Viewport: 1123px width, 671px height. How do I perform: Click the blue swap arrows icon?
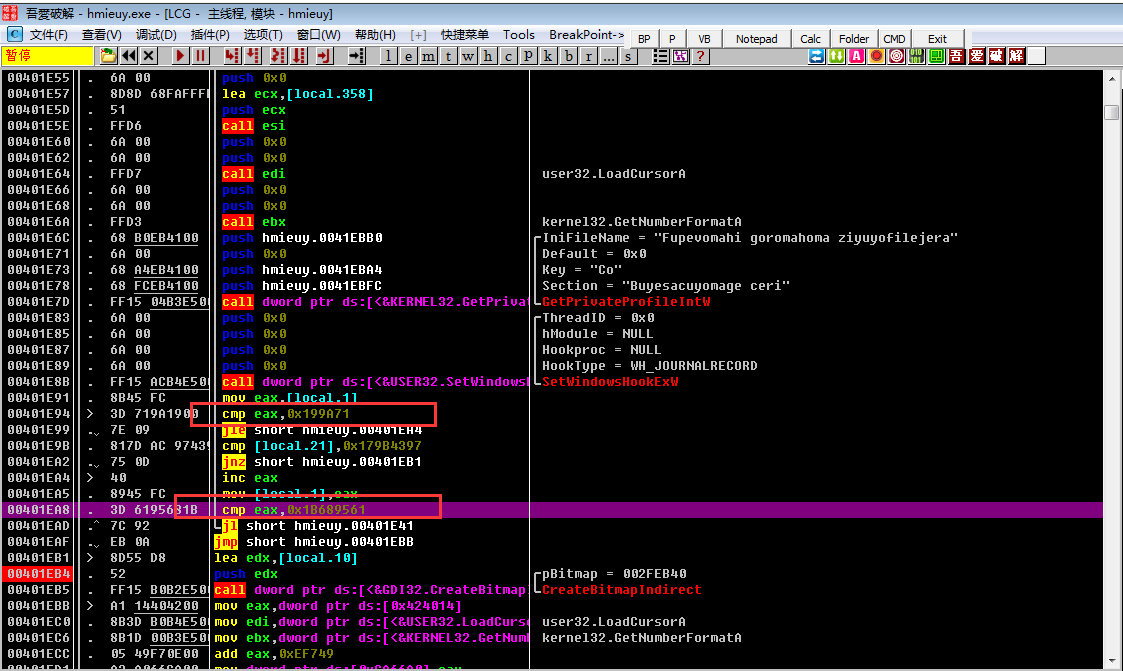click(x=816, y=56)
